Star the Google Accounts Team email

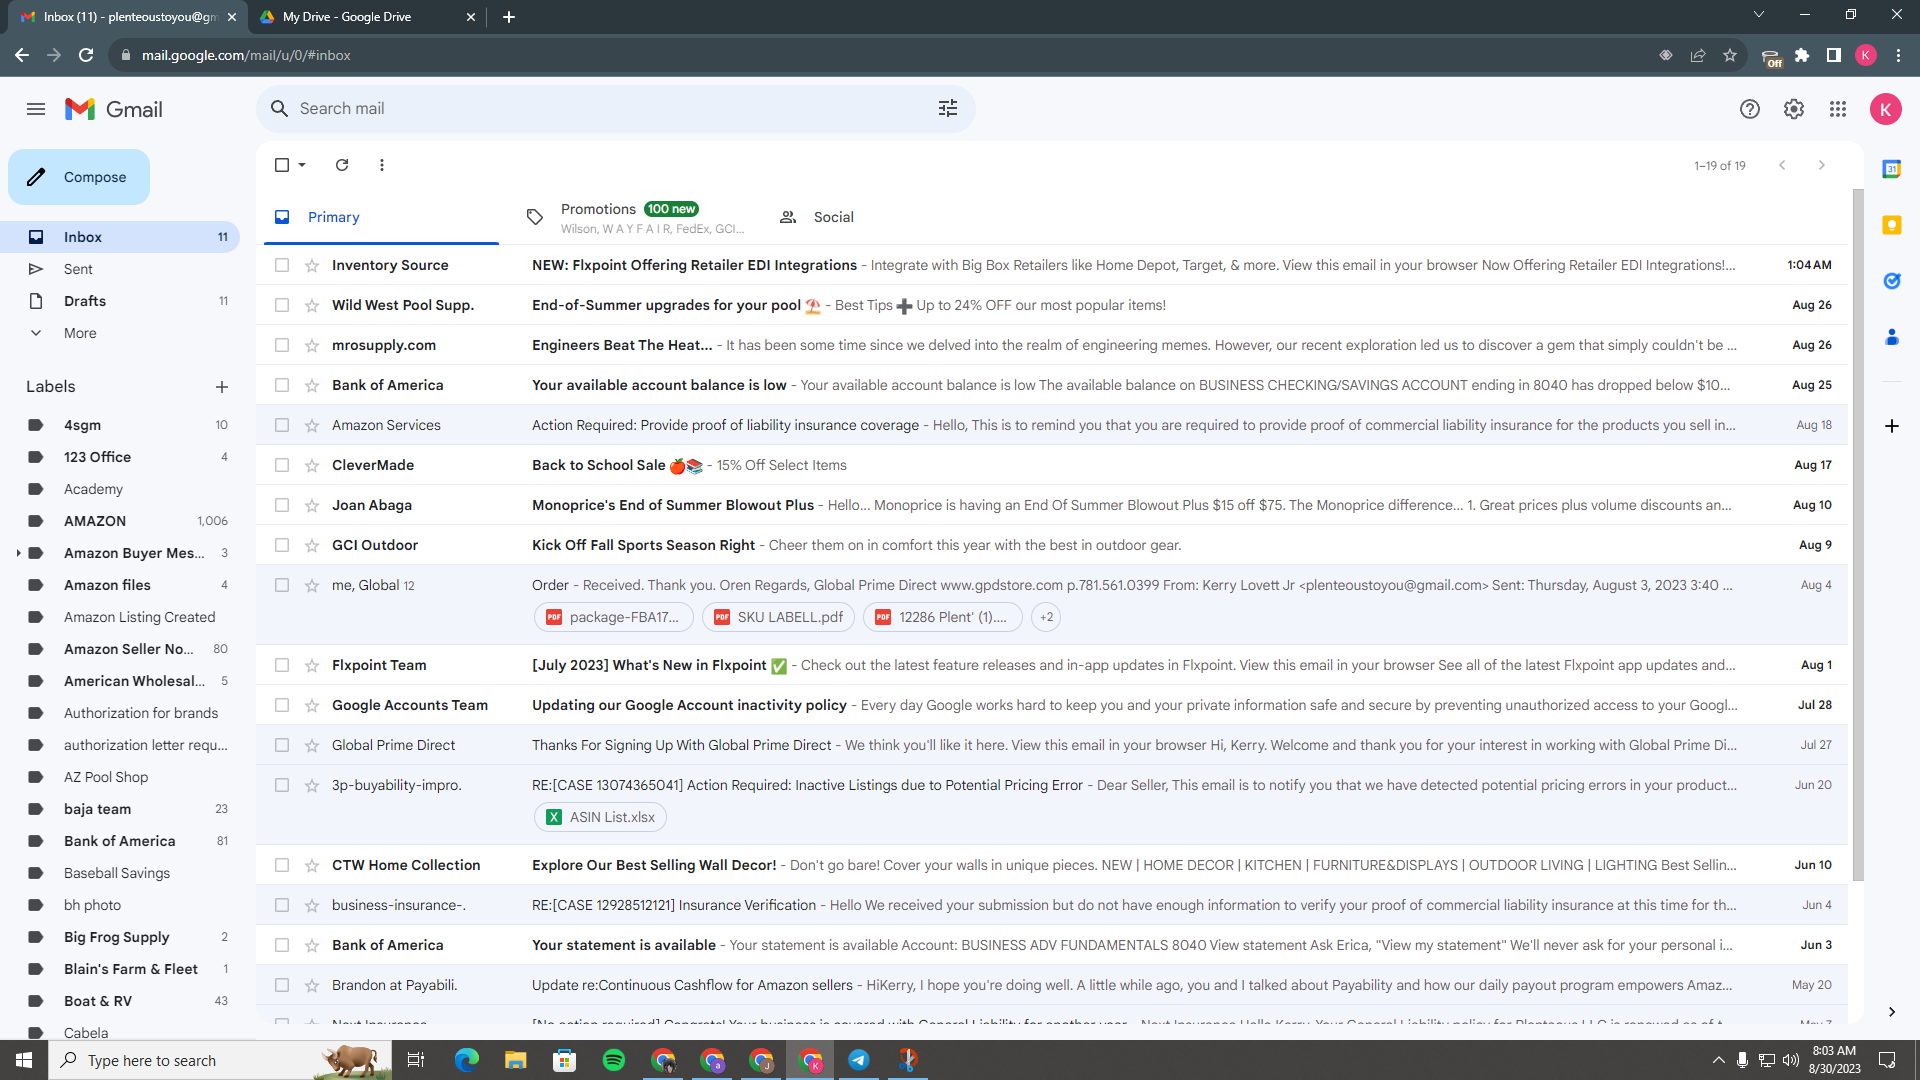tap(312, 705)
